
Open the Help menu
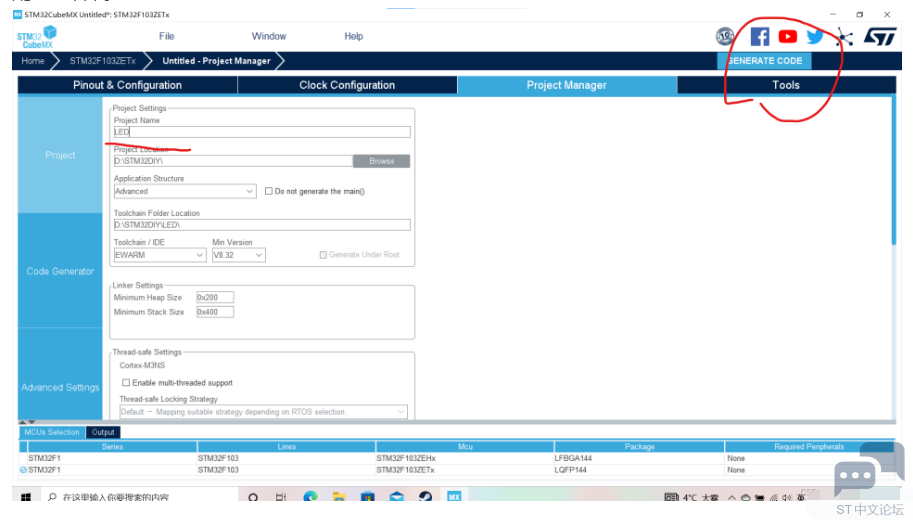(353, 36)
